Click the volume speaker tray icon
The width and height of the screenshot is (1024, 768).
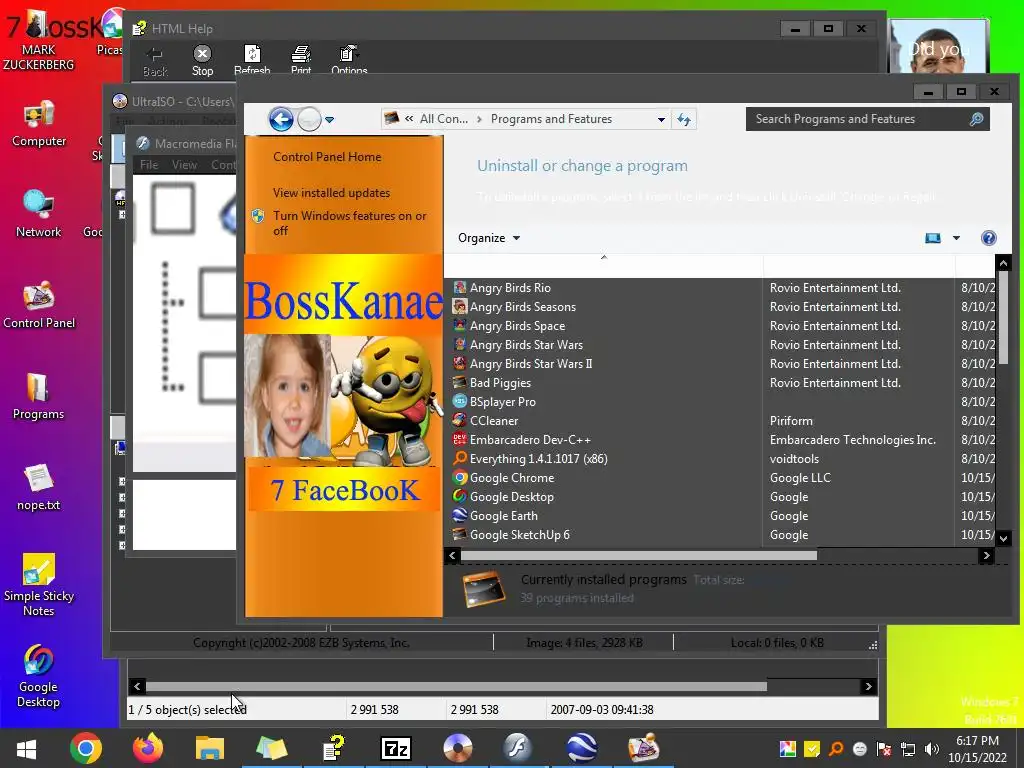[x=932, y=749]
